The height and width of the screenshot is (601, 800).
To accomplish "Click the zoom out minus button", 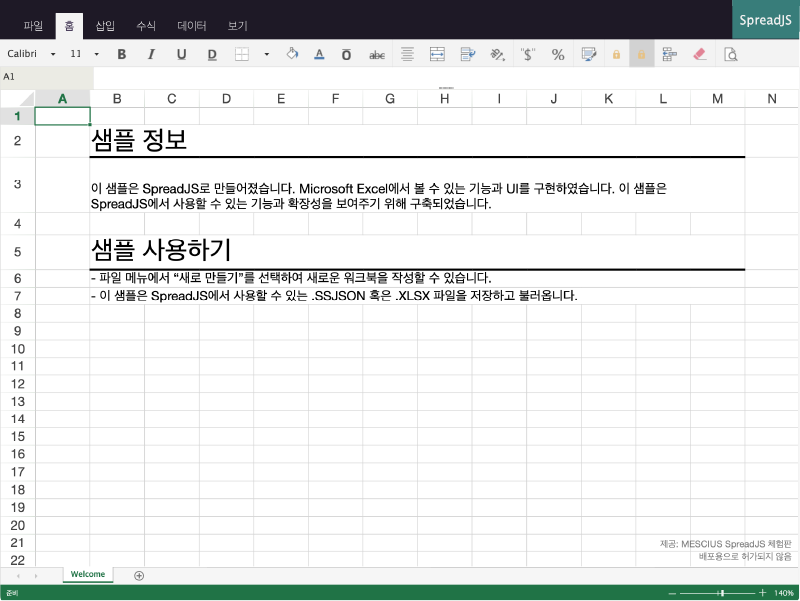I will [672, 593].
